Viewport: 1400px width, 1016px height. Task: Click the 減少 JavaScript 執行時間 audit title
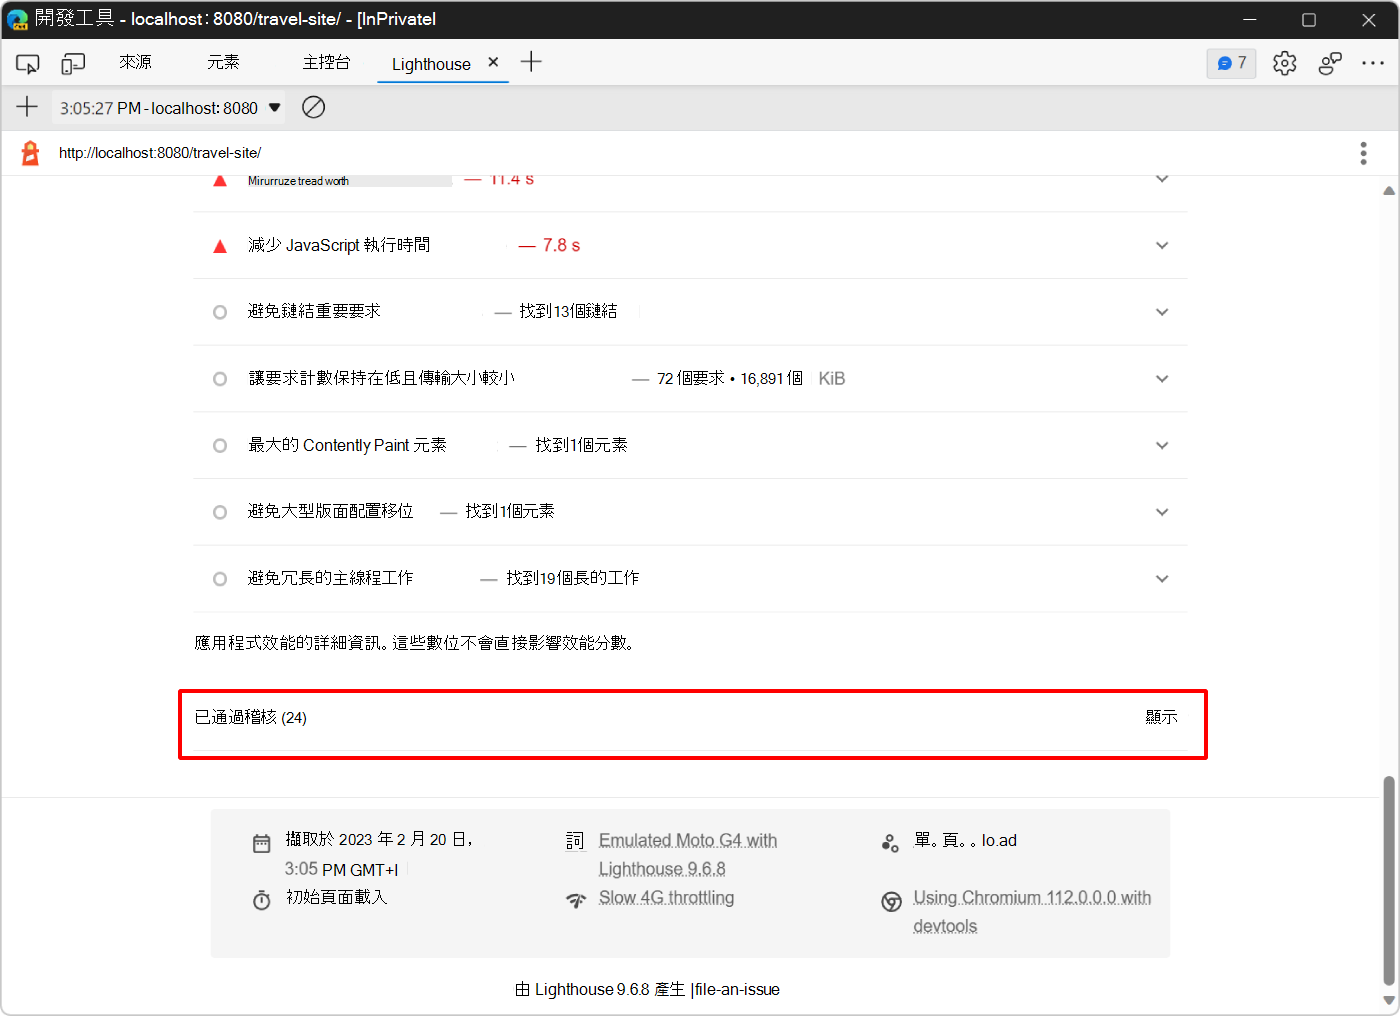pos(339,245)
